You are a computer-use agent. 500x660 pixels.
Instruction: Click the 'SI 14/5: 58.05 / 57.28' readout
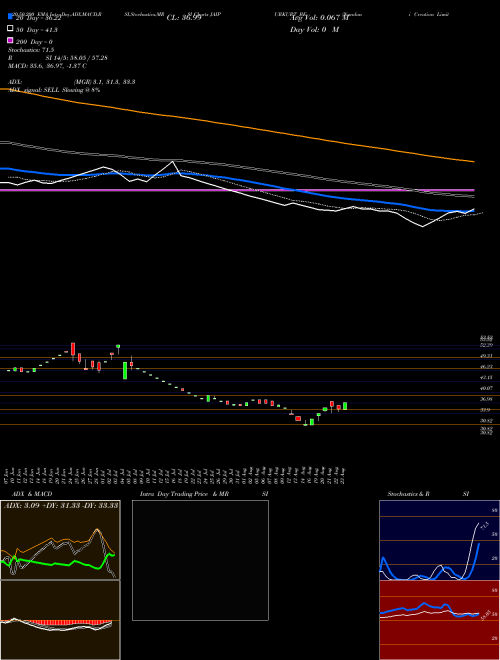pos(77,58)
